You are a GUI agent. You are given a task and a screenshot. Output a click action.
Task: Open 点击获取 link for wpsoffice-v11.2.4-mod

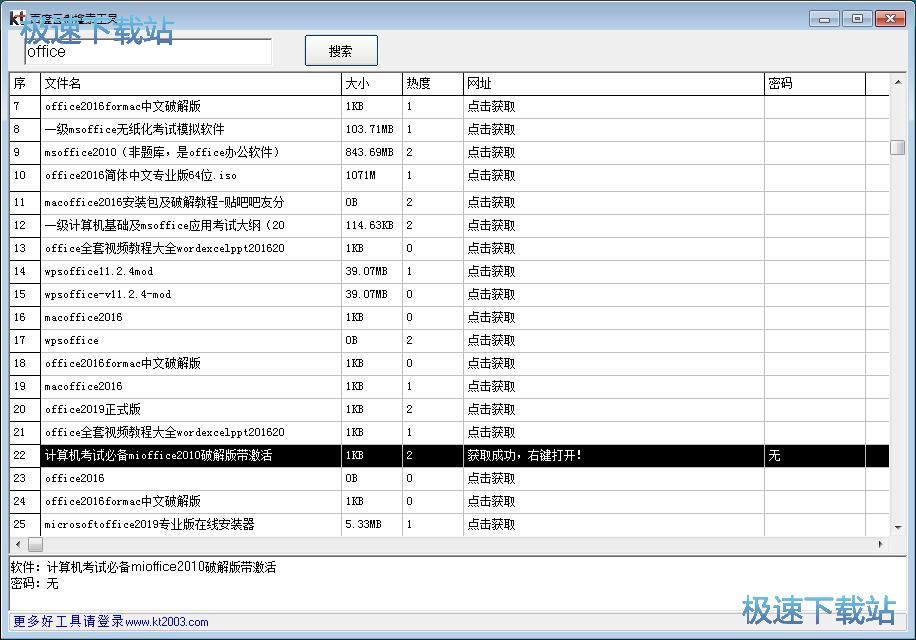490,294
